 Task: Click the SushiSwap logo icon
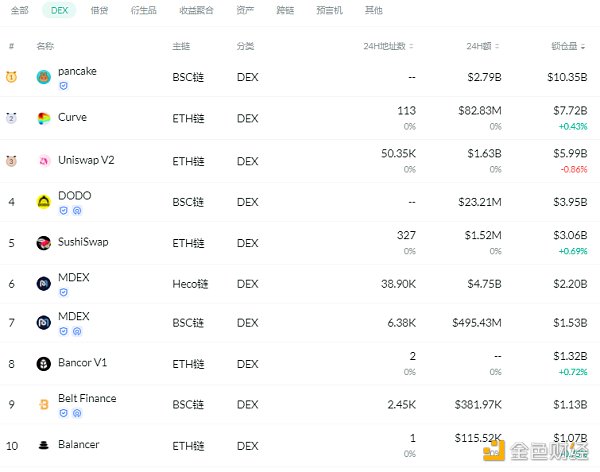44,243
